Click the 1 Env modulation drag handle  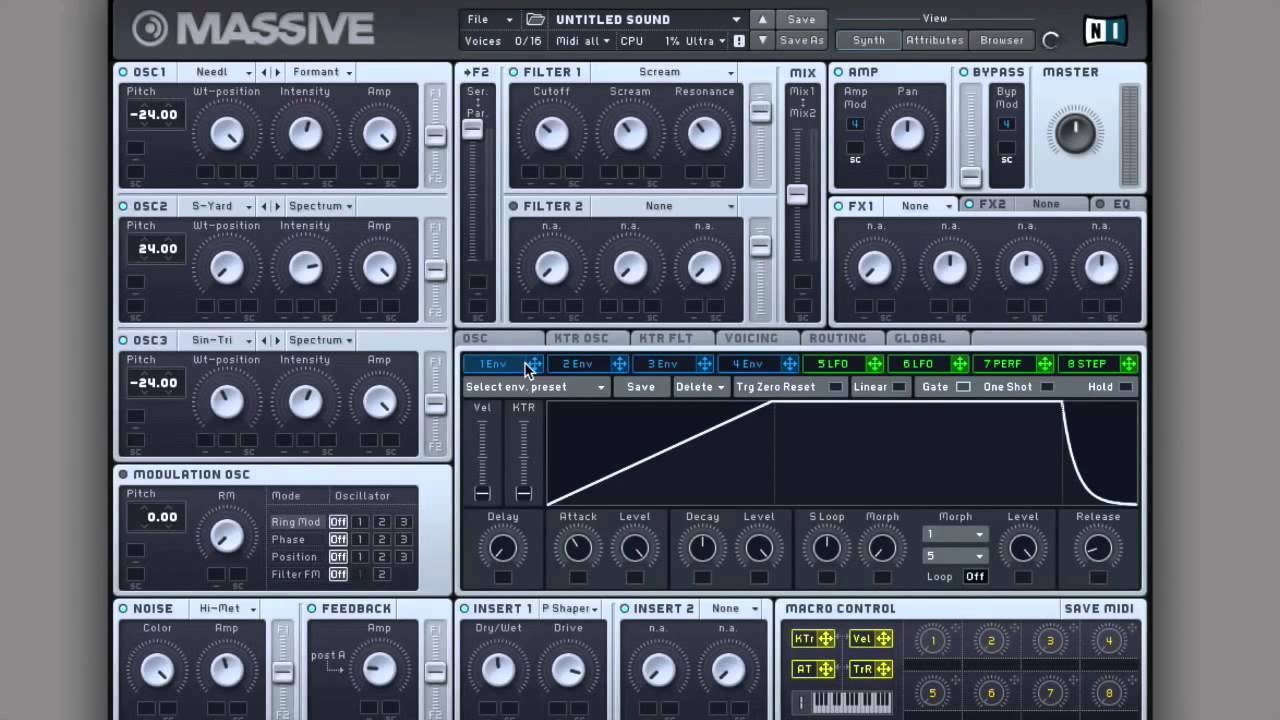[x=535, y=364]
